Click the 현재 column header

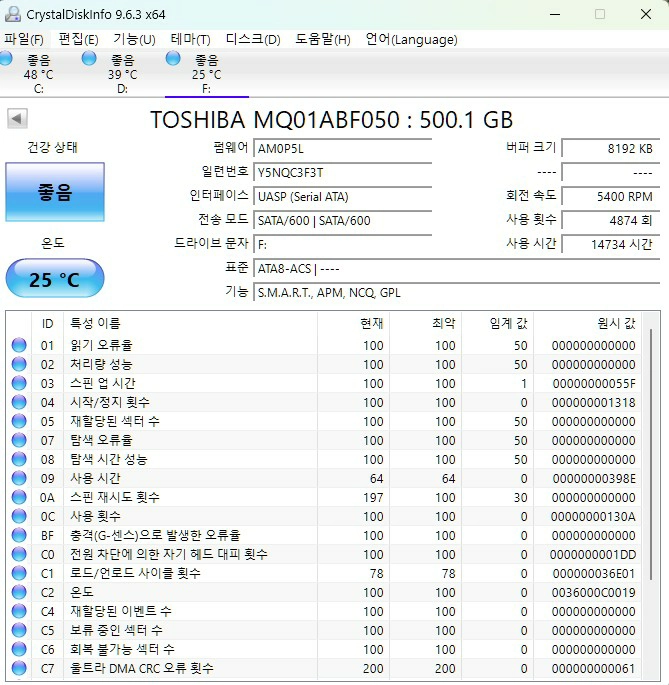[x=354, y=324]
